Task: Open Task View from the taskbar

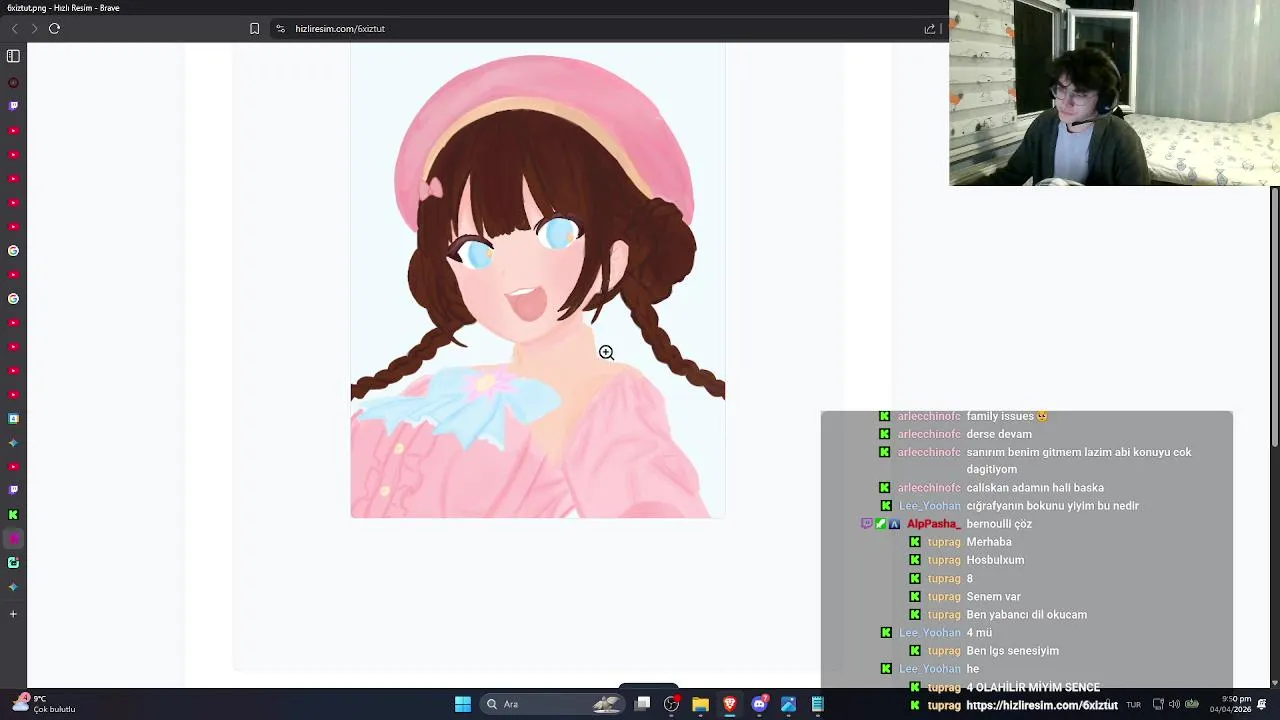Action: click(x=643, y=704)
